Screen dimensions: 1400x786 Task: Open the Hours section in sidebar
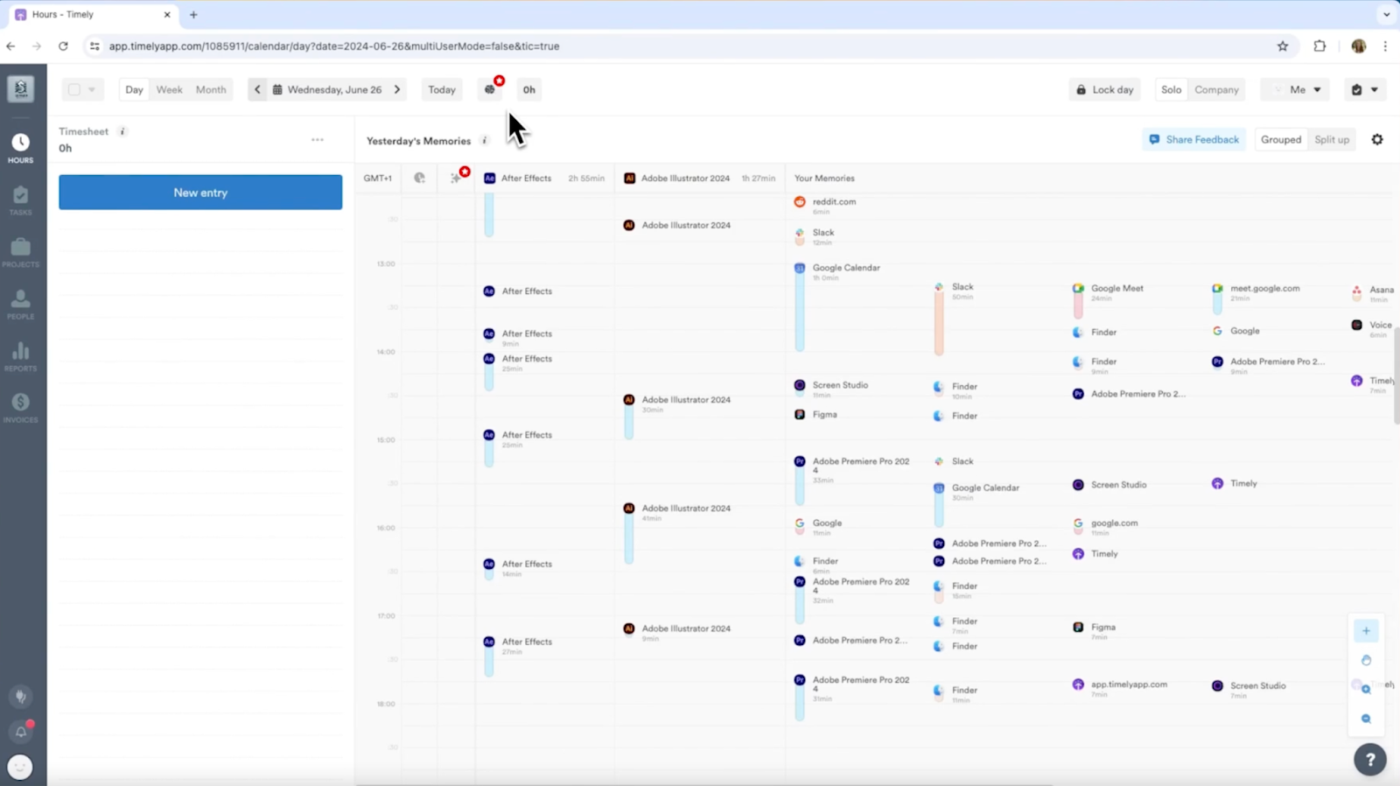click(x=20, y=148)
